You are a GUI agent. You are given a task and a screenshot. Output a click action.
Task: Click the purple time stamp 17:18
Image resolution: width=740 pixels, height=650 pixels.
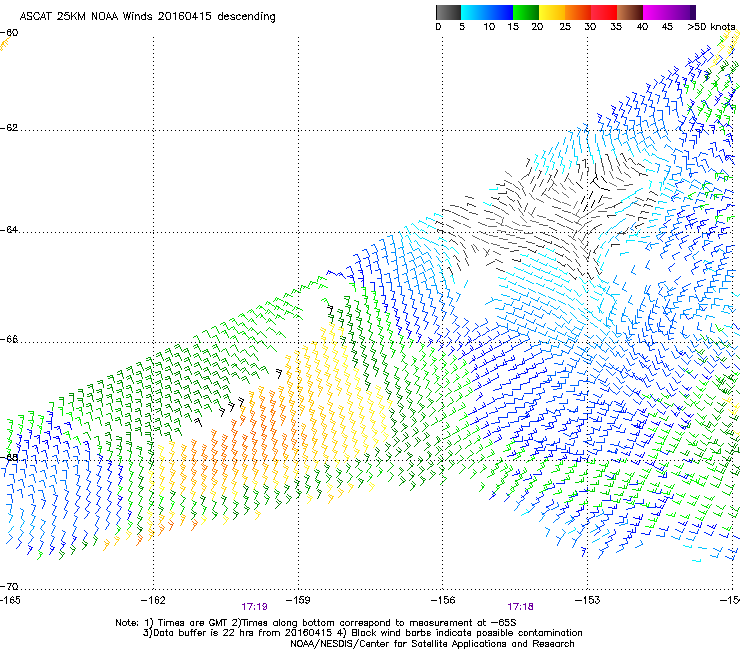pos(521,607)
